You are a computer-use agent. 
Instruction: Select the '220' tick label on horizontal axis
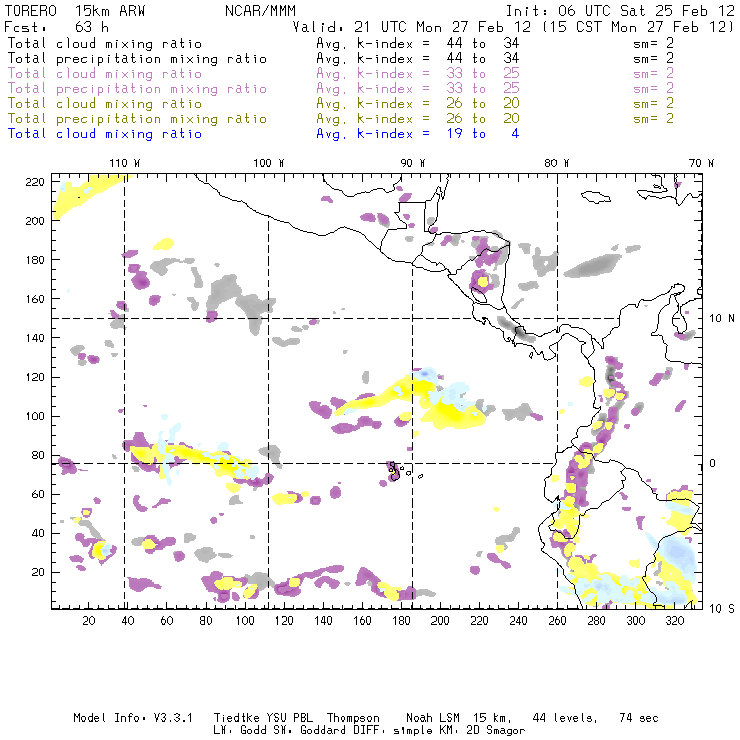tap(479, 621)
